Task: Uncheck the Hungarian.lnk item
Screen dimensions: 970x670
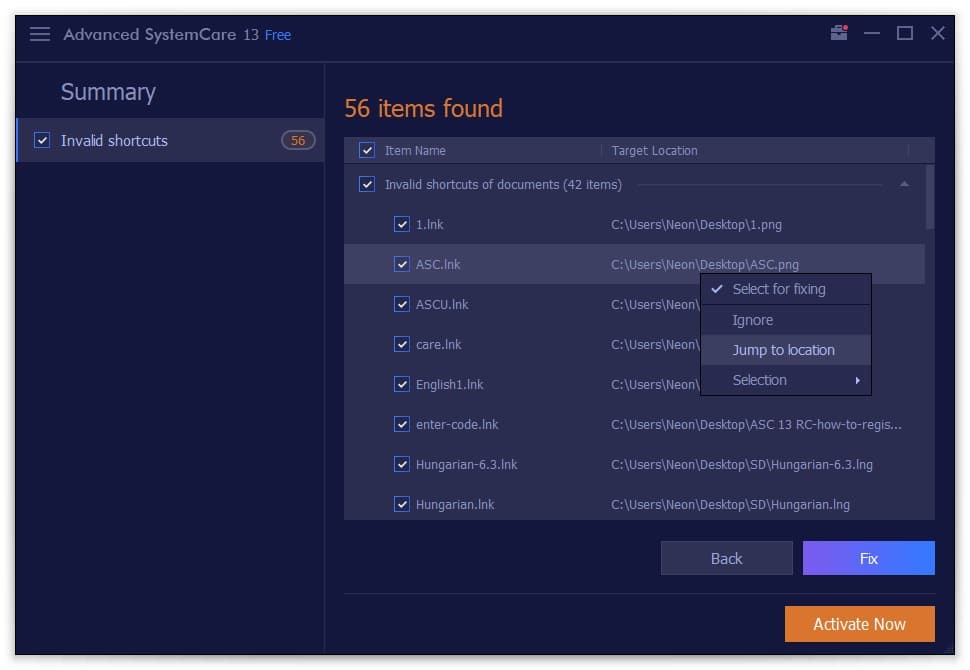Action: pos(401,504)
